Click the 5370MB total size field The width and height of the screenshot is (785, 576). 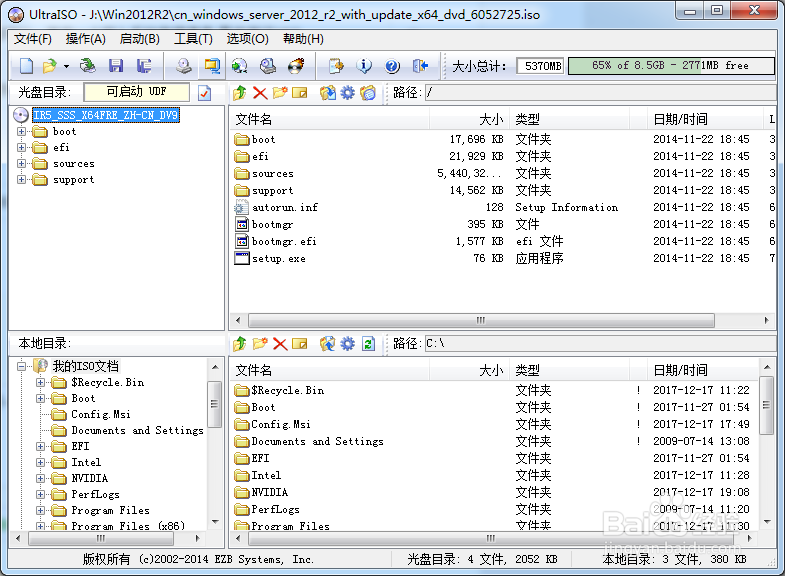(541, 66)
